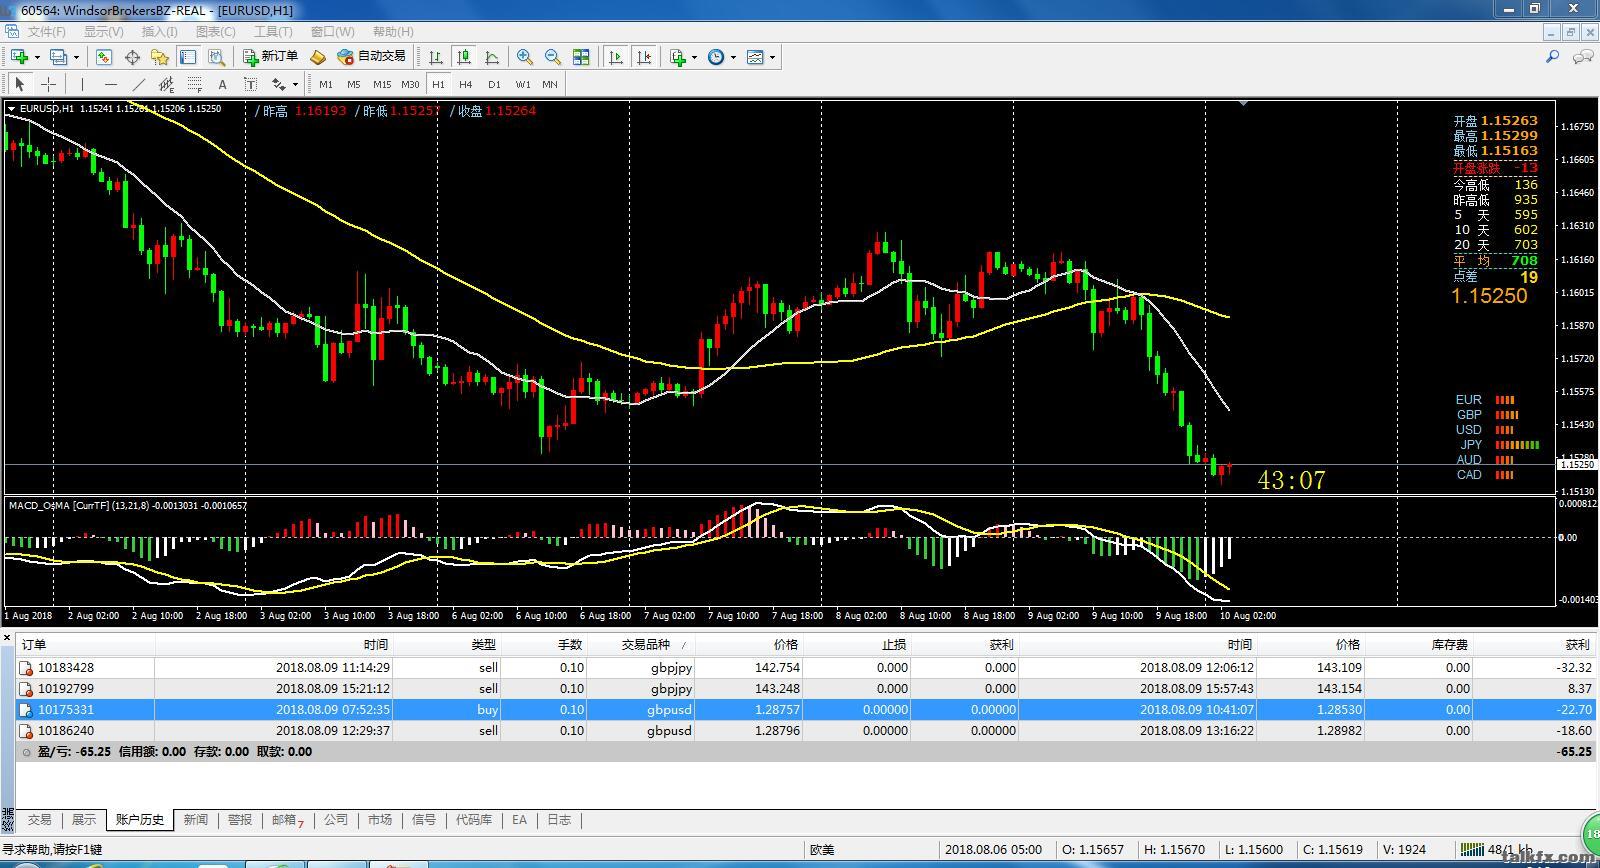
Task: Select the trendline drawing tool
Action: click(138, 84)
